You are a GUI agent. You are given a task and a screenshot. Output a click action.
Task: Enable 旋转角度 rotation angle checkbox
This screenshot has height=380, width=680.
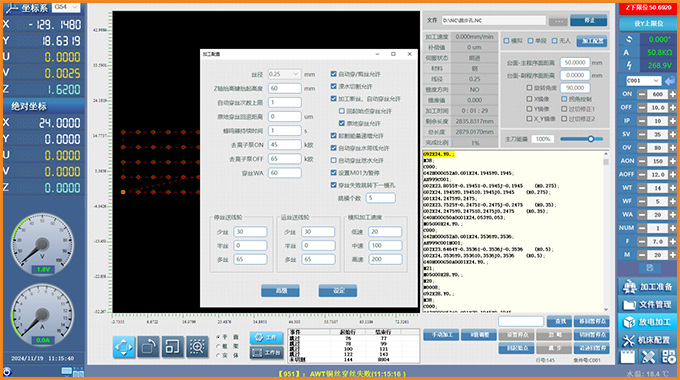(529, 88)
